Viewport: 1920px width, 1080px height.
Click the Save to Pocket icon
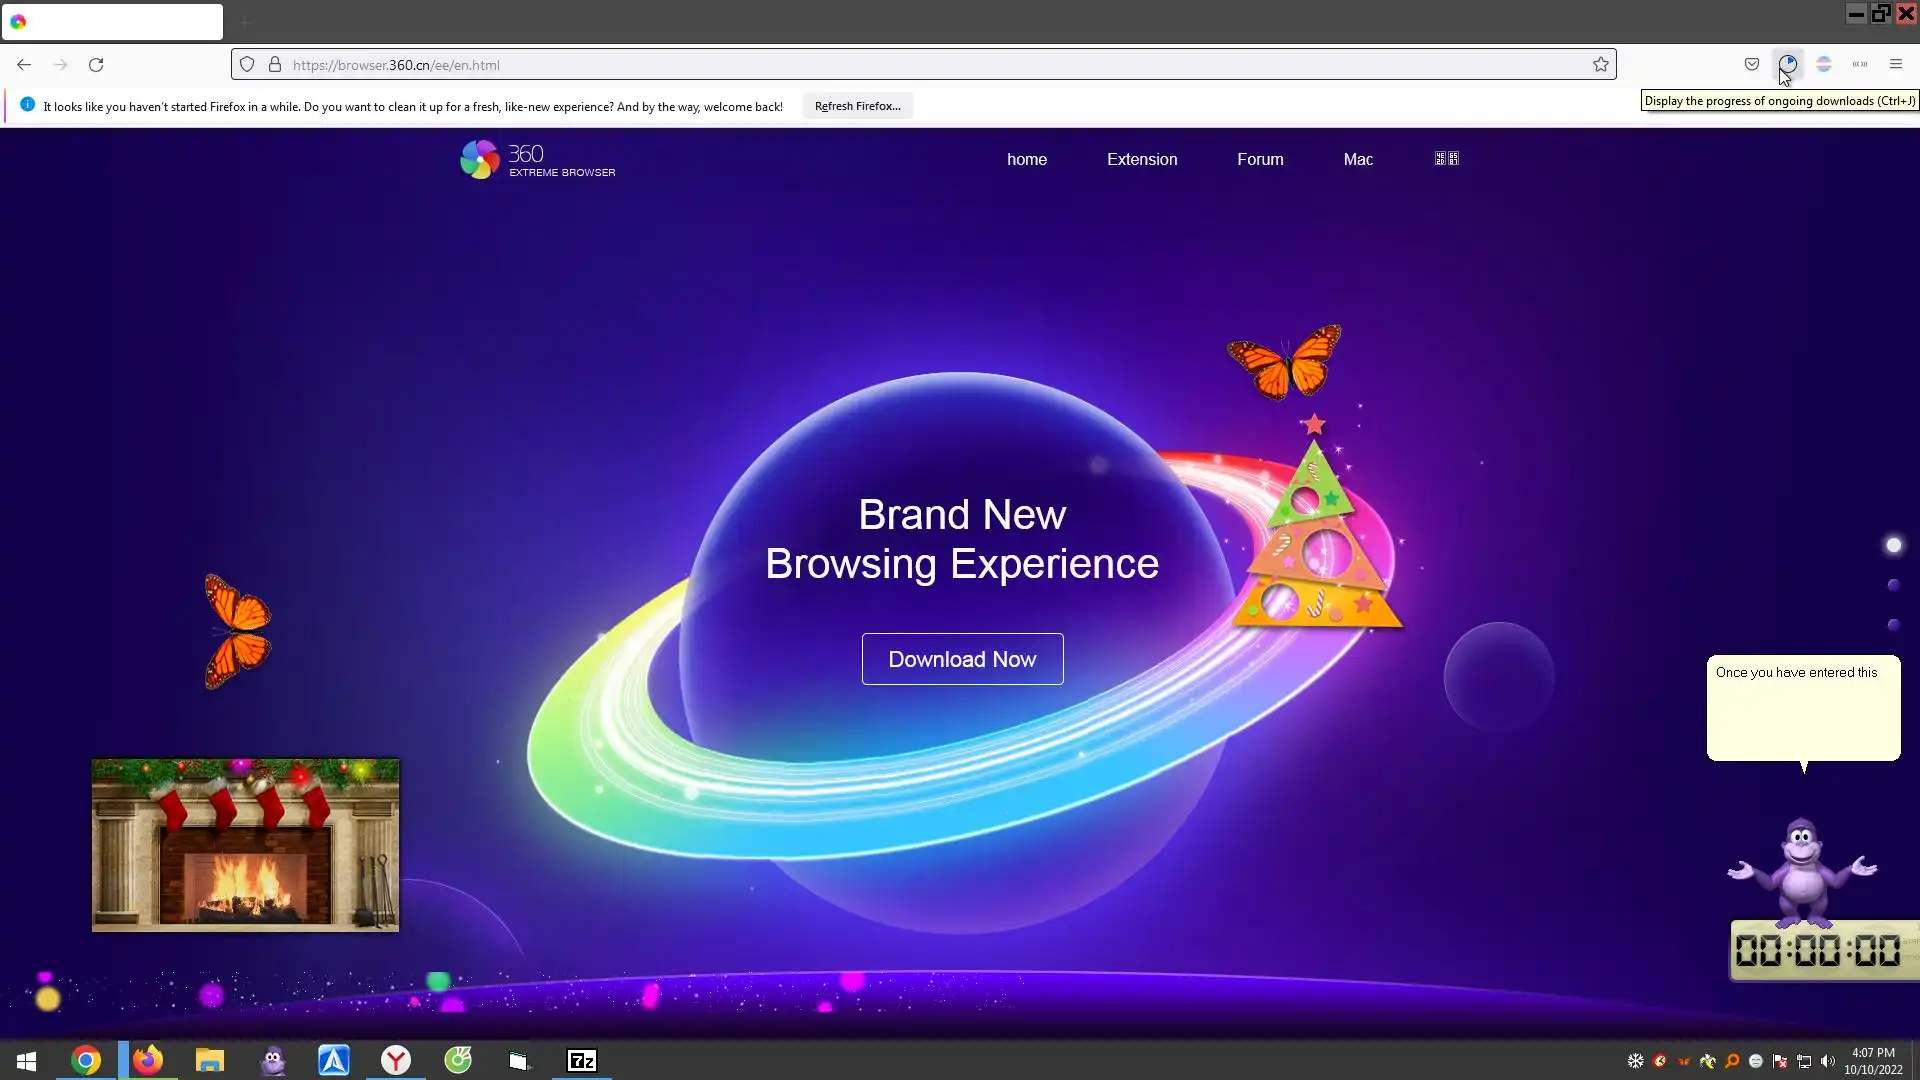1752,64
